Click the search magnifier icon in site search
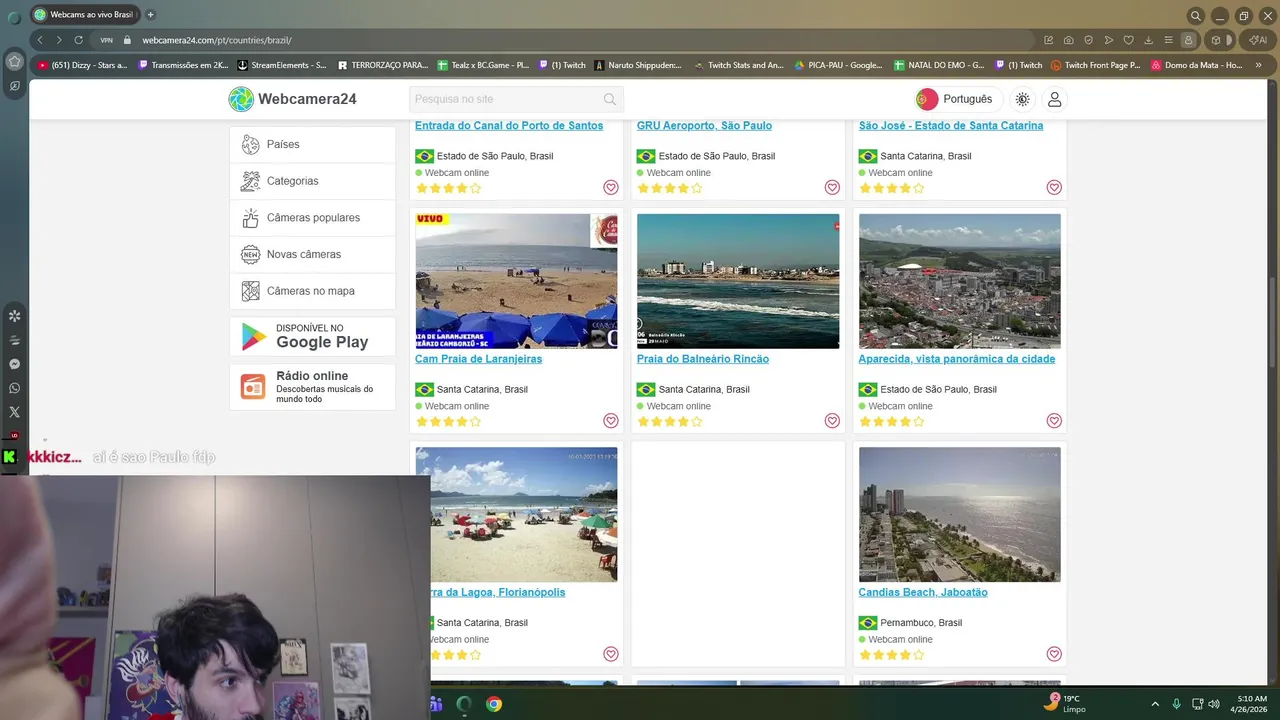1280x720 pixels. click(x=610, y=99)
